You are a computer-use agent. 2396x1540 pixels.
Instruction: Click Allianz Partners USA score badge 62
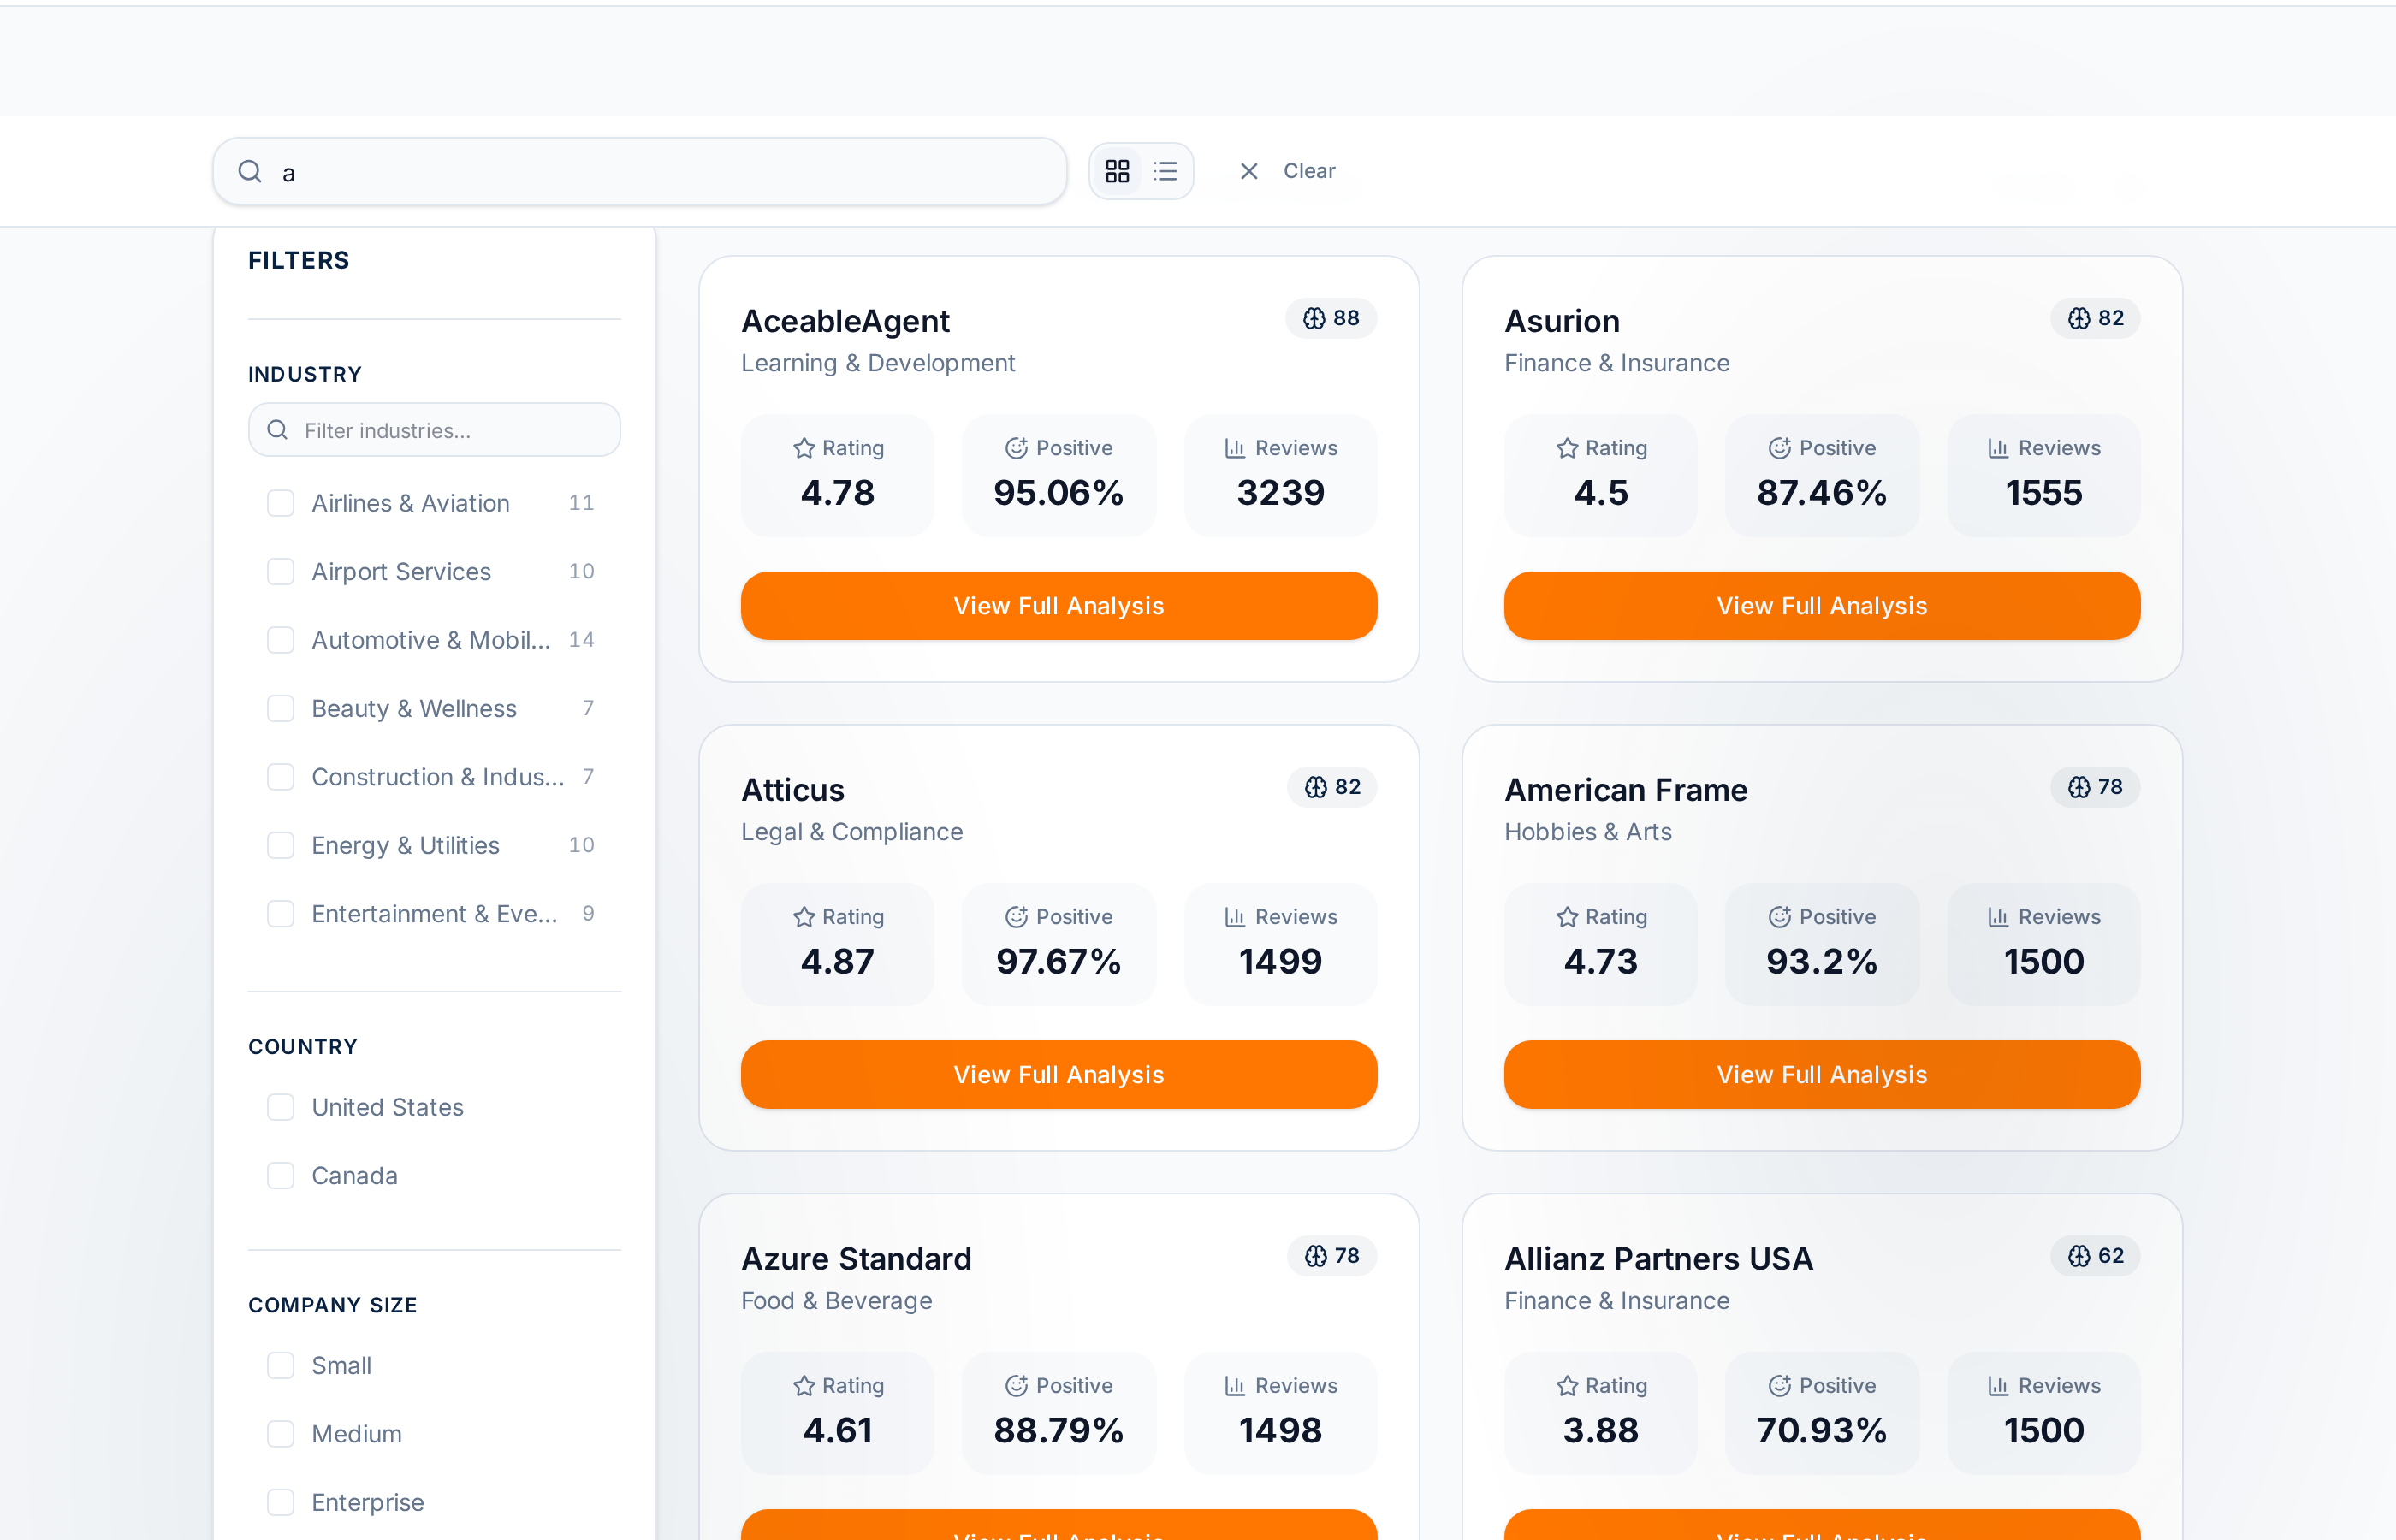[x=2095, y=1256]
